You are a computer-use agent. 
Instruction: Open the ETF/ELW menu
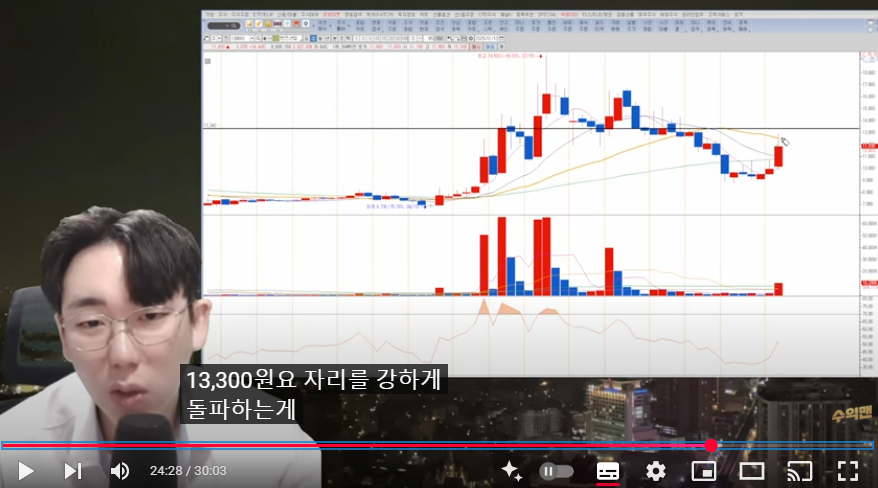pos(264,15)
